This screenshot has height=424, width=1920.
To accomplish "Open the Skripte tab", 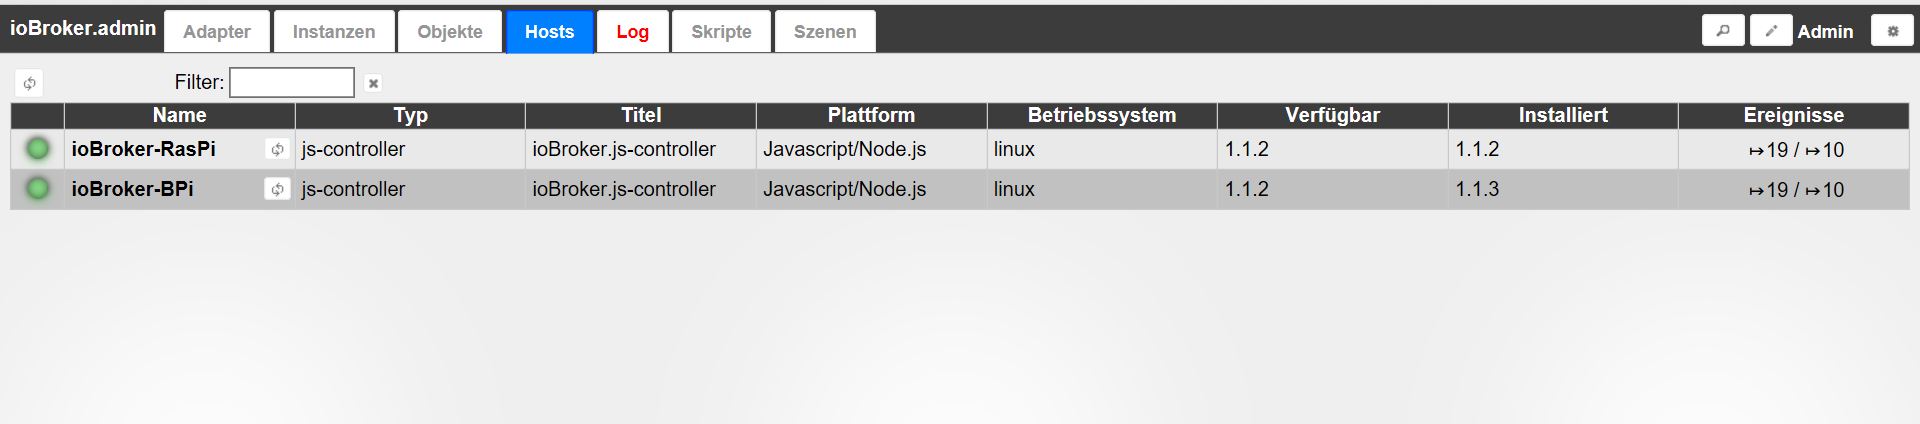I will pyautogui.click(x=721, y=32).
